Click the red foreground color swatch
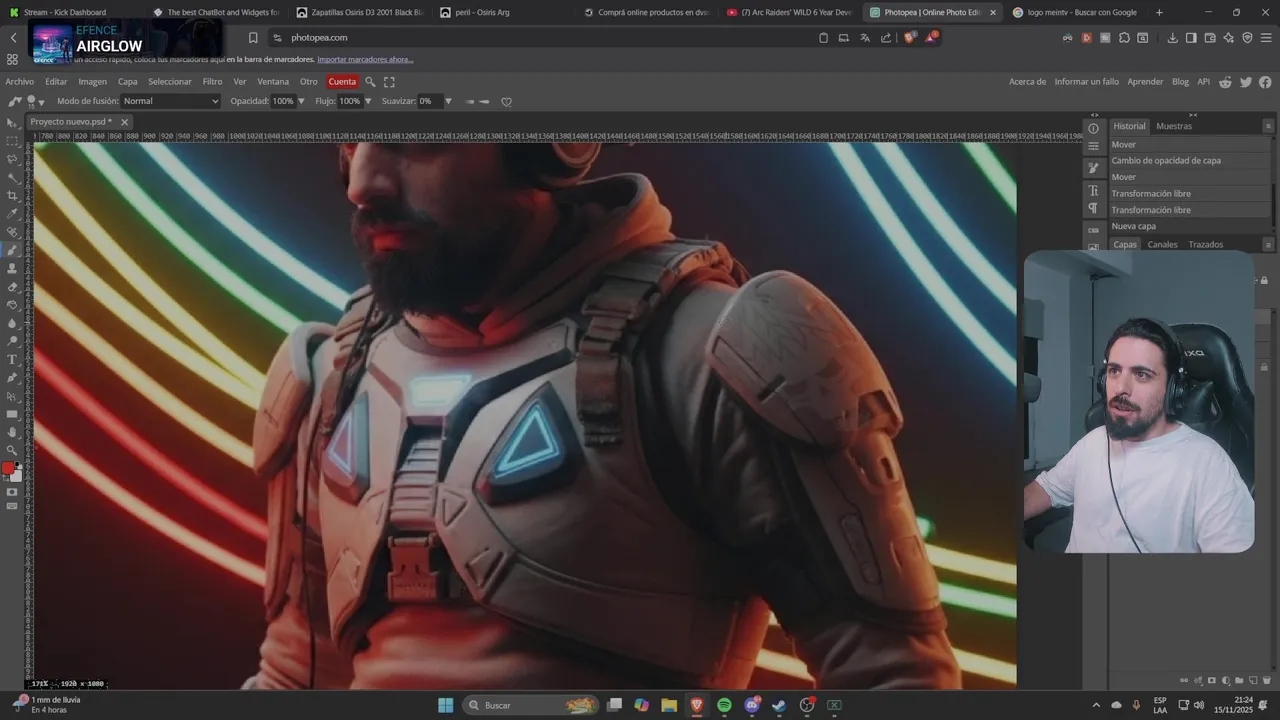This screenshot has height=720, width=1280. pyautogui.click(x=9, y=468)
